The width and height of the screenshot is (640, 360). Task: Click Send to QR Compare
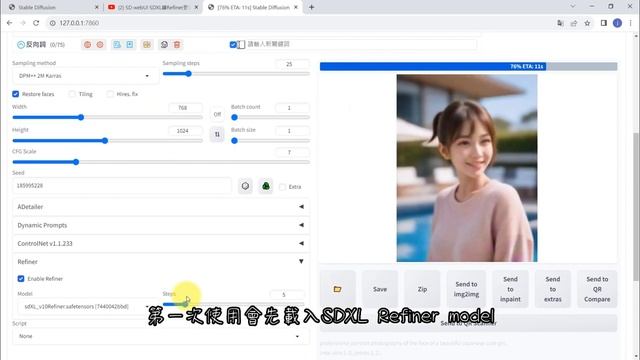click(x=597, y=289)
